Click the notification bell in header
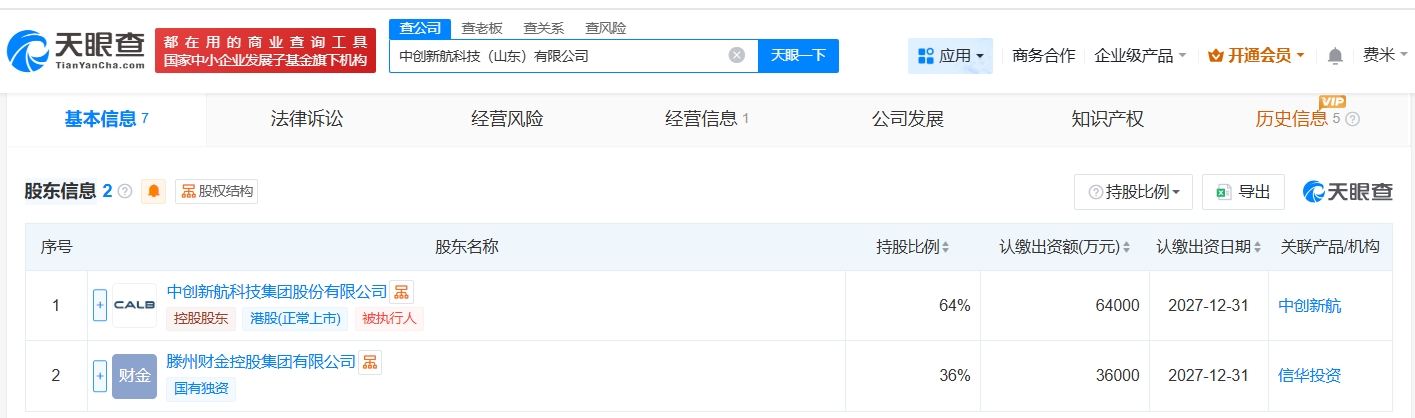 tap(1335, 56)
